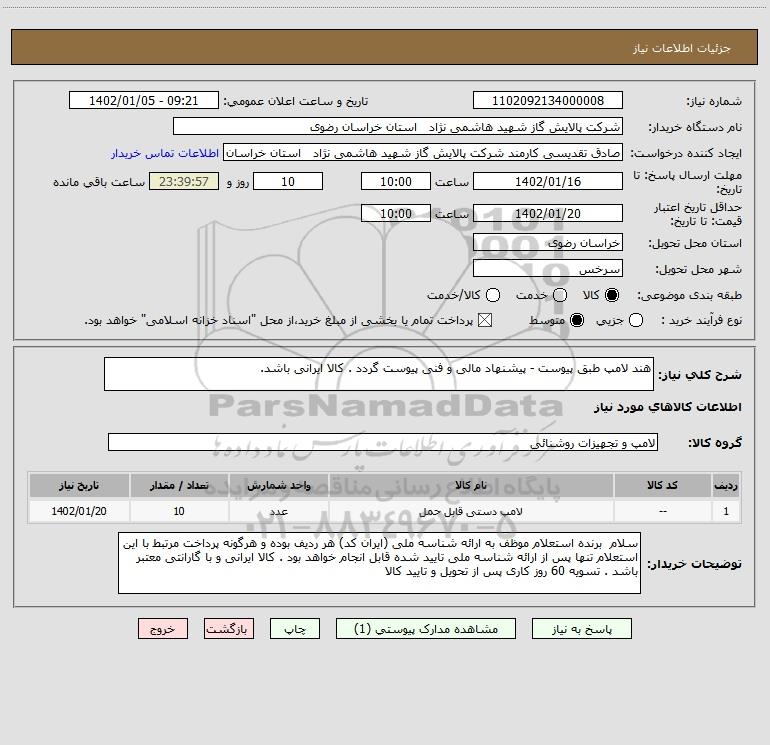Select the جزیی purchase type radio
This screenshot has height=745, width=770.
pos(638,320)
